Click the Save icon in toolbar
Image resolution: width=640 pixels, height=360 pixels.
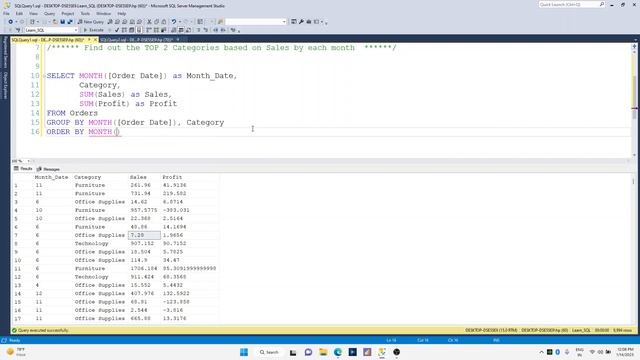pos(62,22)
